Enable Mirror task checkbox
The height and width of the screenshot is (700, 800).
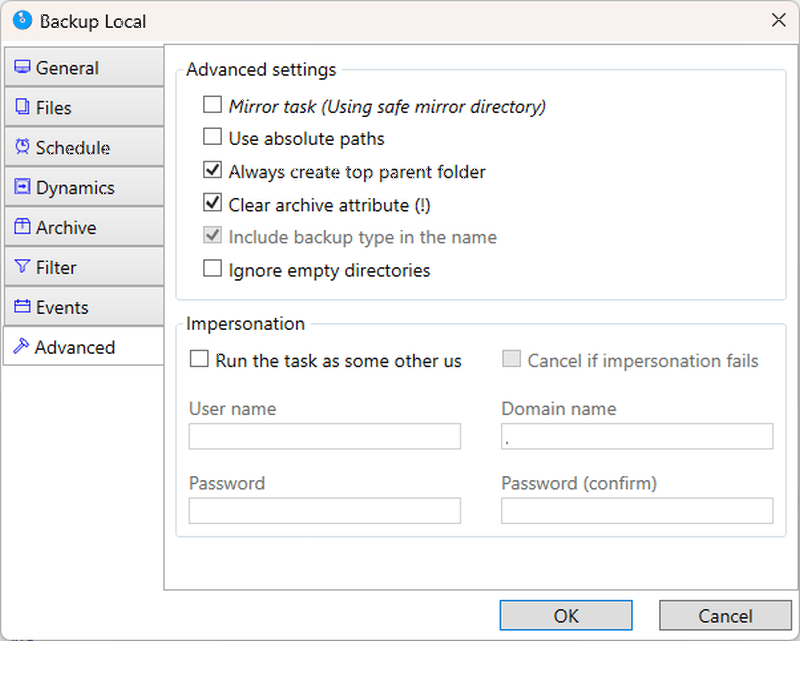212,105
